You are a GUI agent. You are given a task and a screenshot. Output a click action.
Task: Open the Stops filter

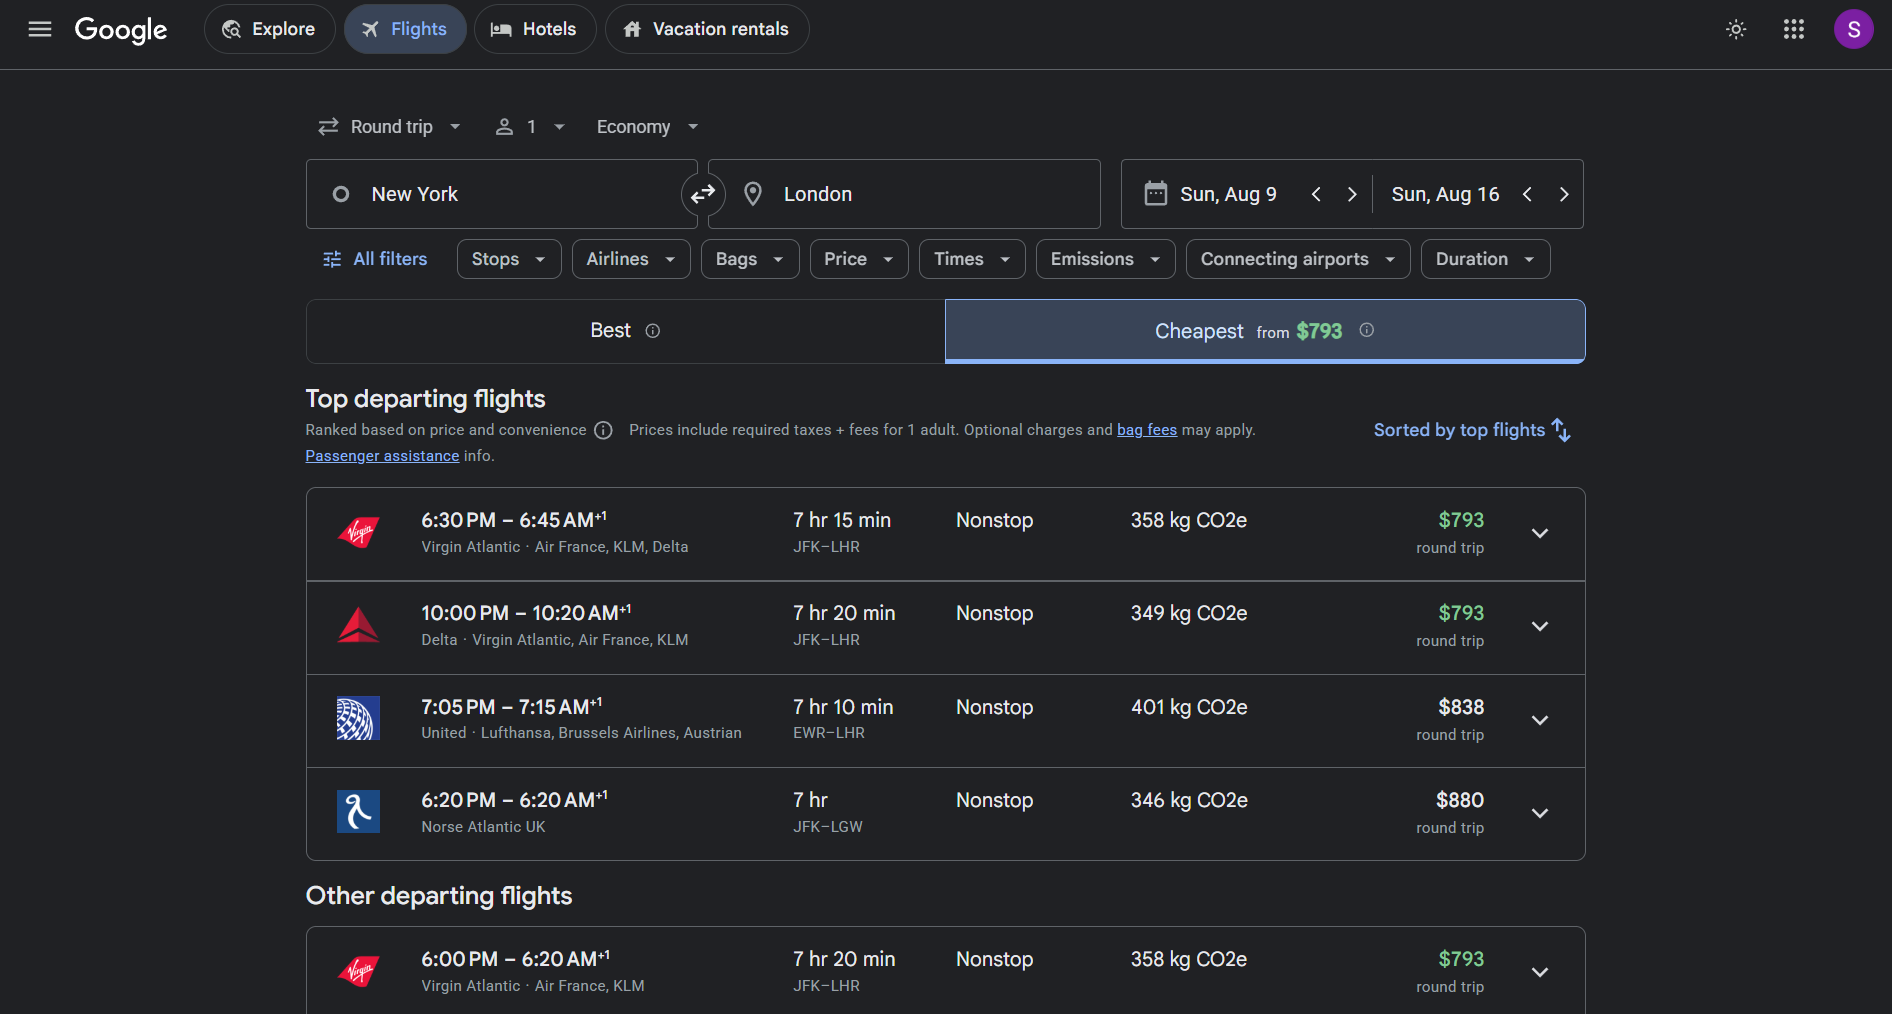(509, 259)
